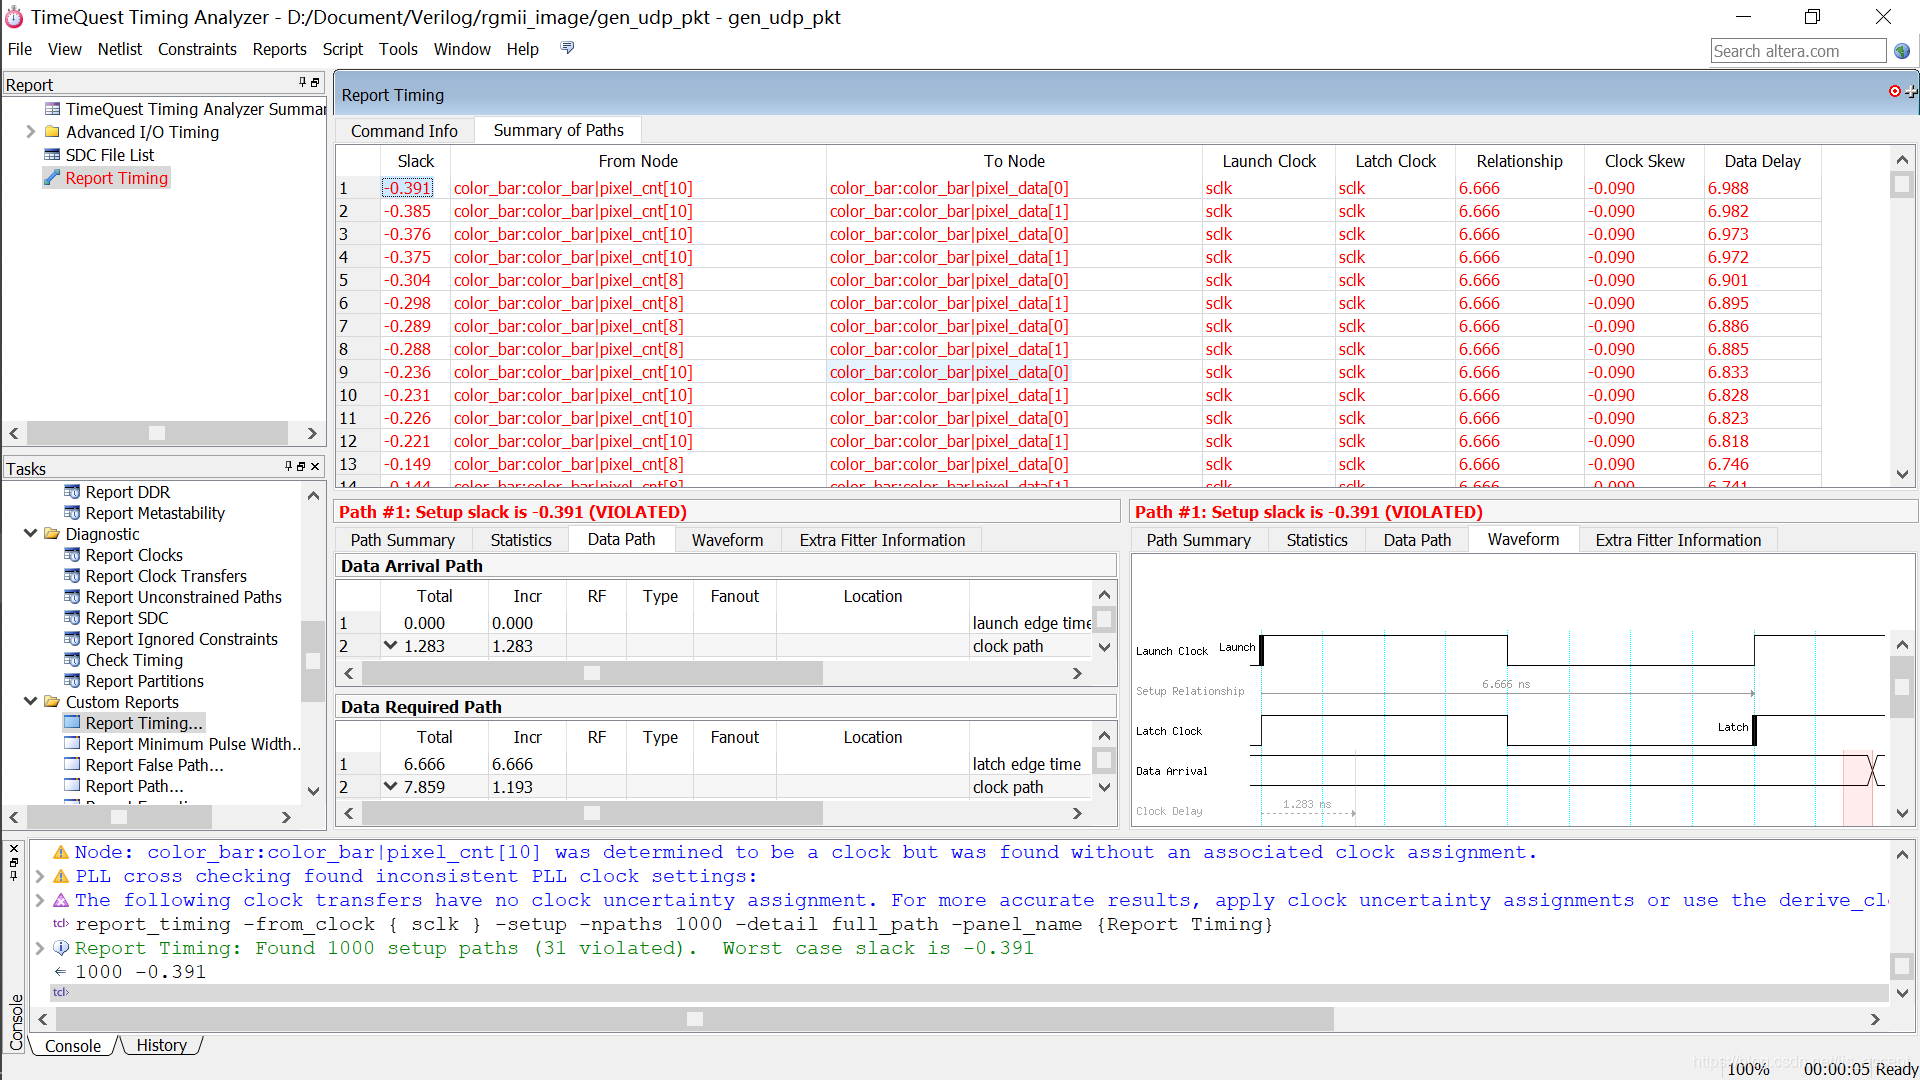Click the Report Timing arrow icon in Report tree
The height and width of the screenshot is (1080, 1920).
[52, 178]
